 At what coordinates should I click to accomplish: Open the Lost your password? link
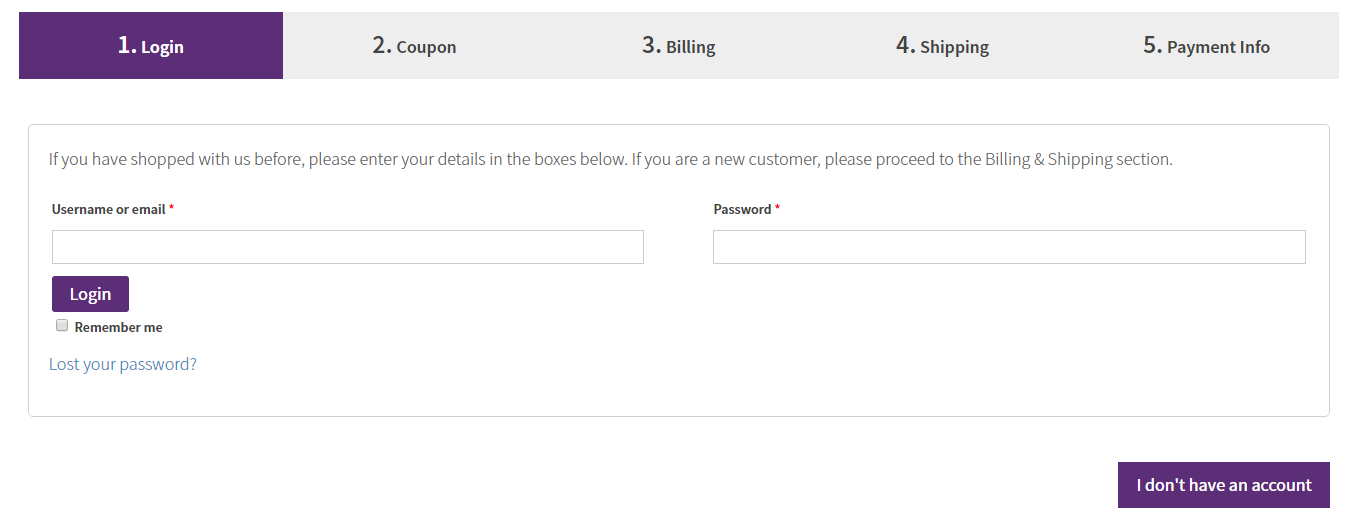pos(123,364)
